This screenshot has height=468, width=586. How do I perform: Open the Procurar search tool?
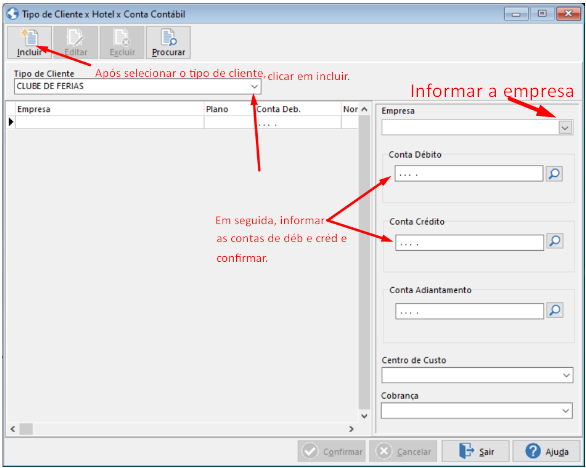(x=168, y=43)
